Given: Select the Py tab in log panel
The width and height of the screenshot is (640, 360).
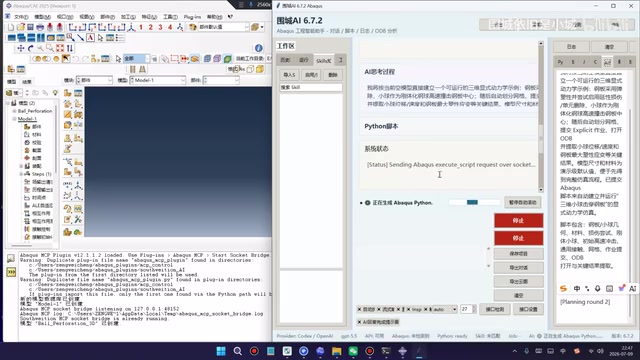Looking at the screenshot, I should tap(560, 62).
